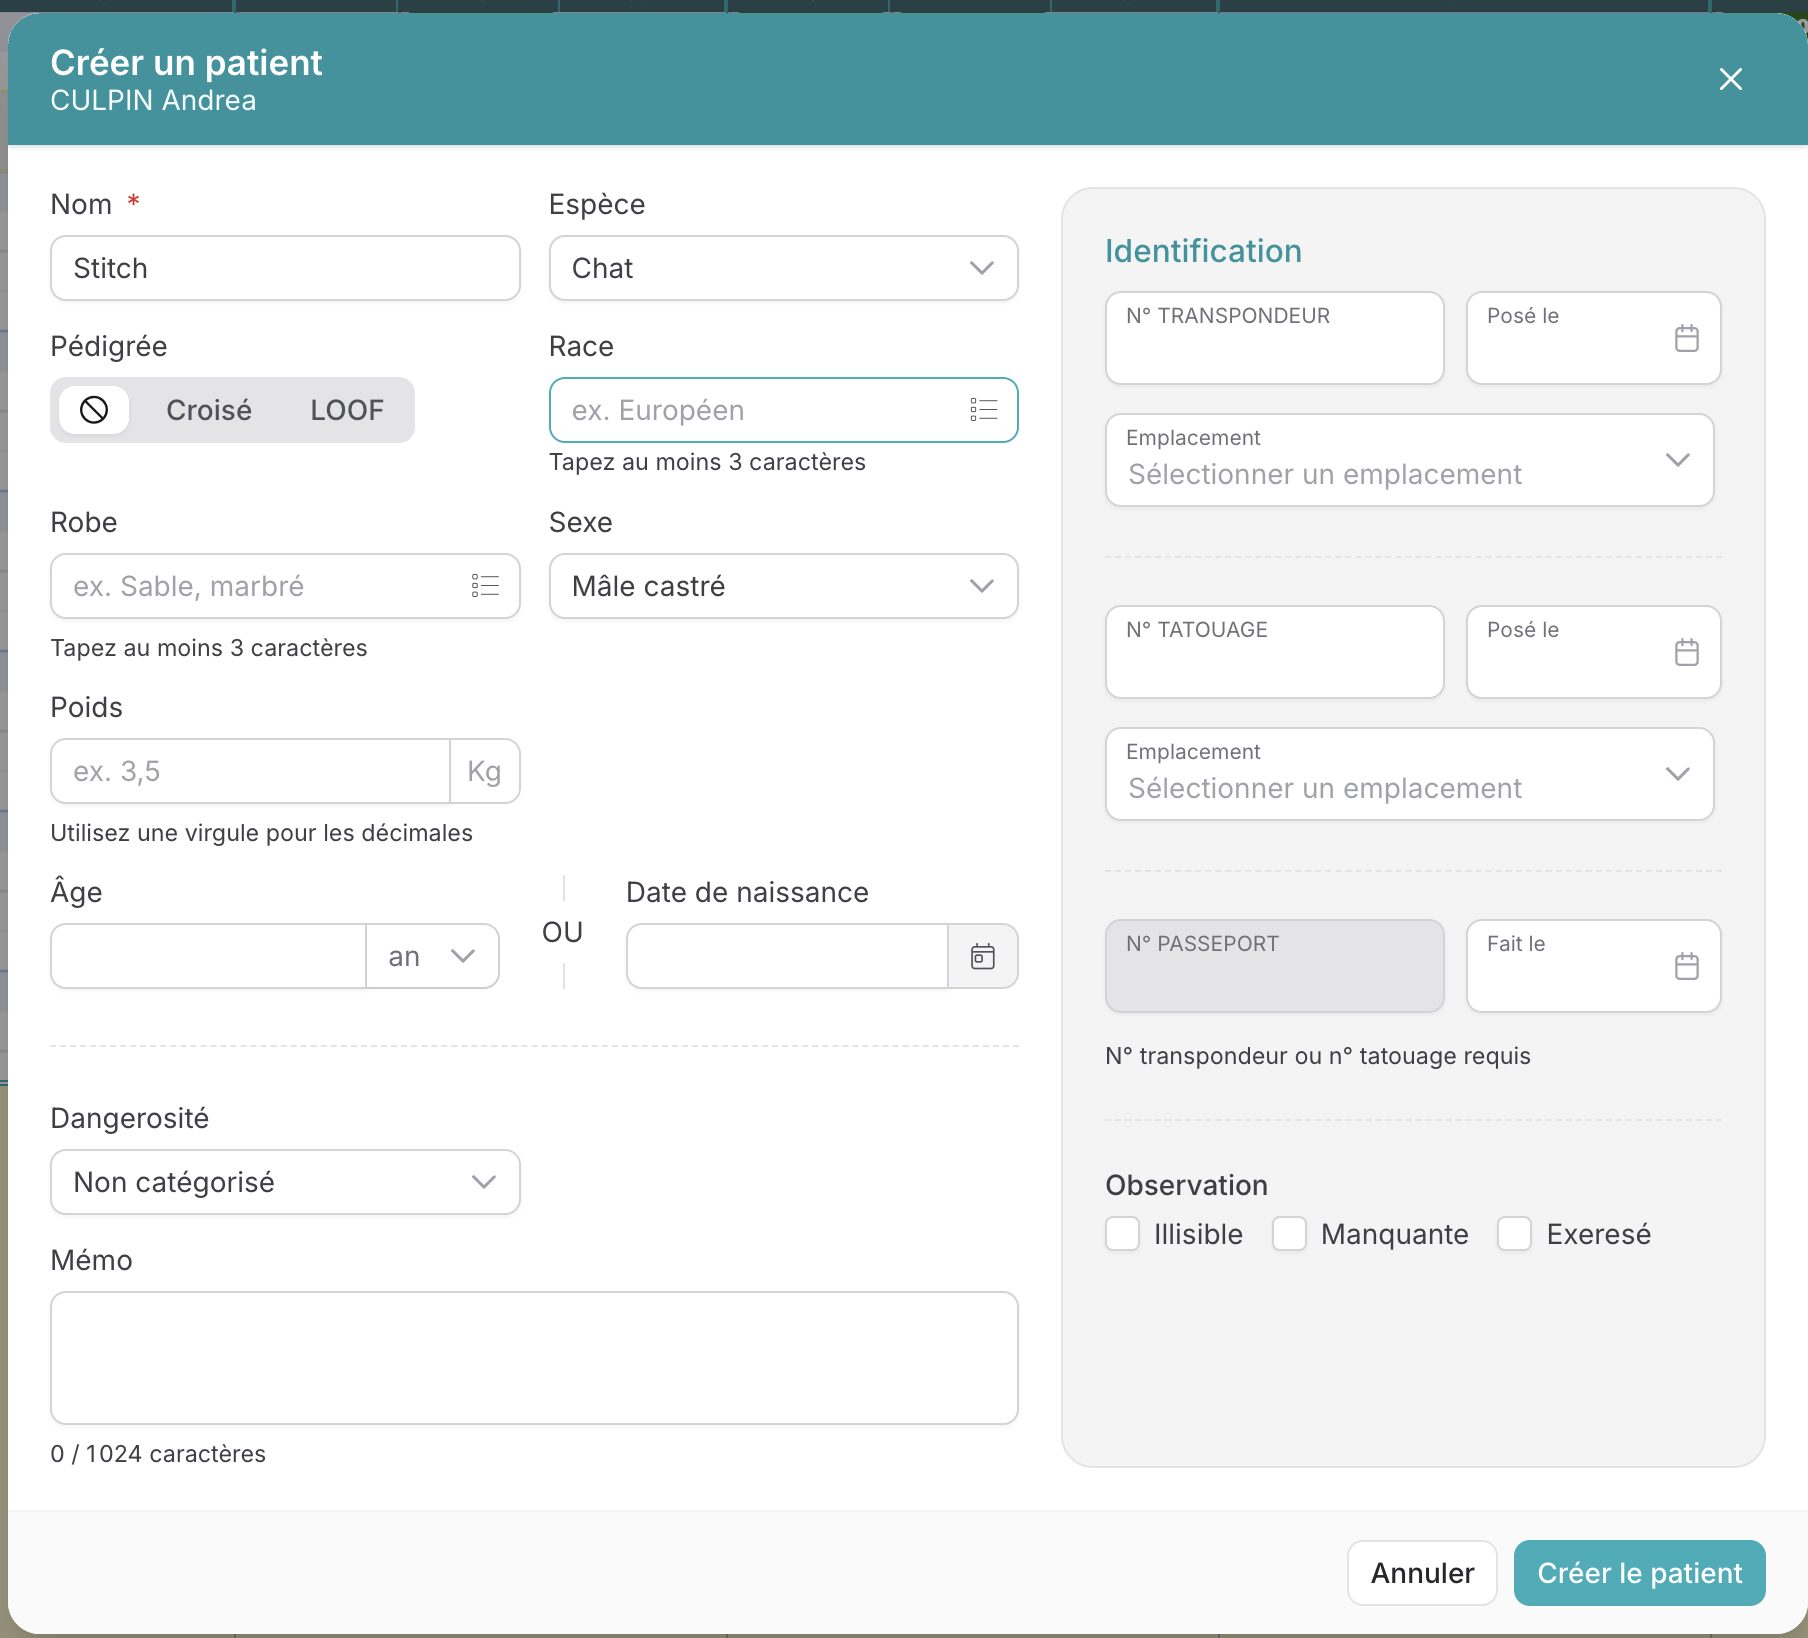Click the Espèce dropdown chevron
Image resolution: width=1808 pixels, height=1638 pixels.
pyautogui.click(x=981, y=268)
